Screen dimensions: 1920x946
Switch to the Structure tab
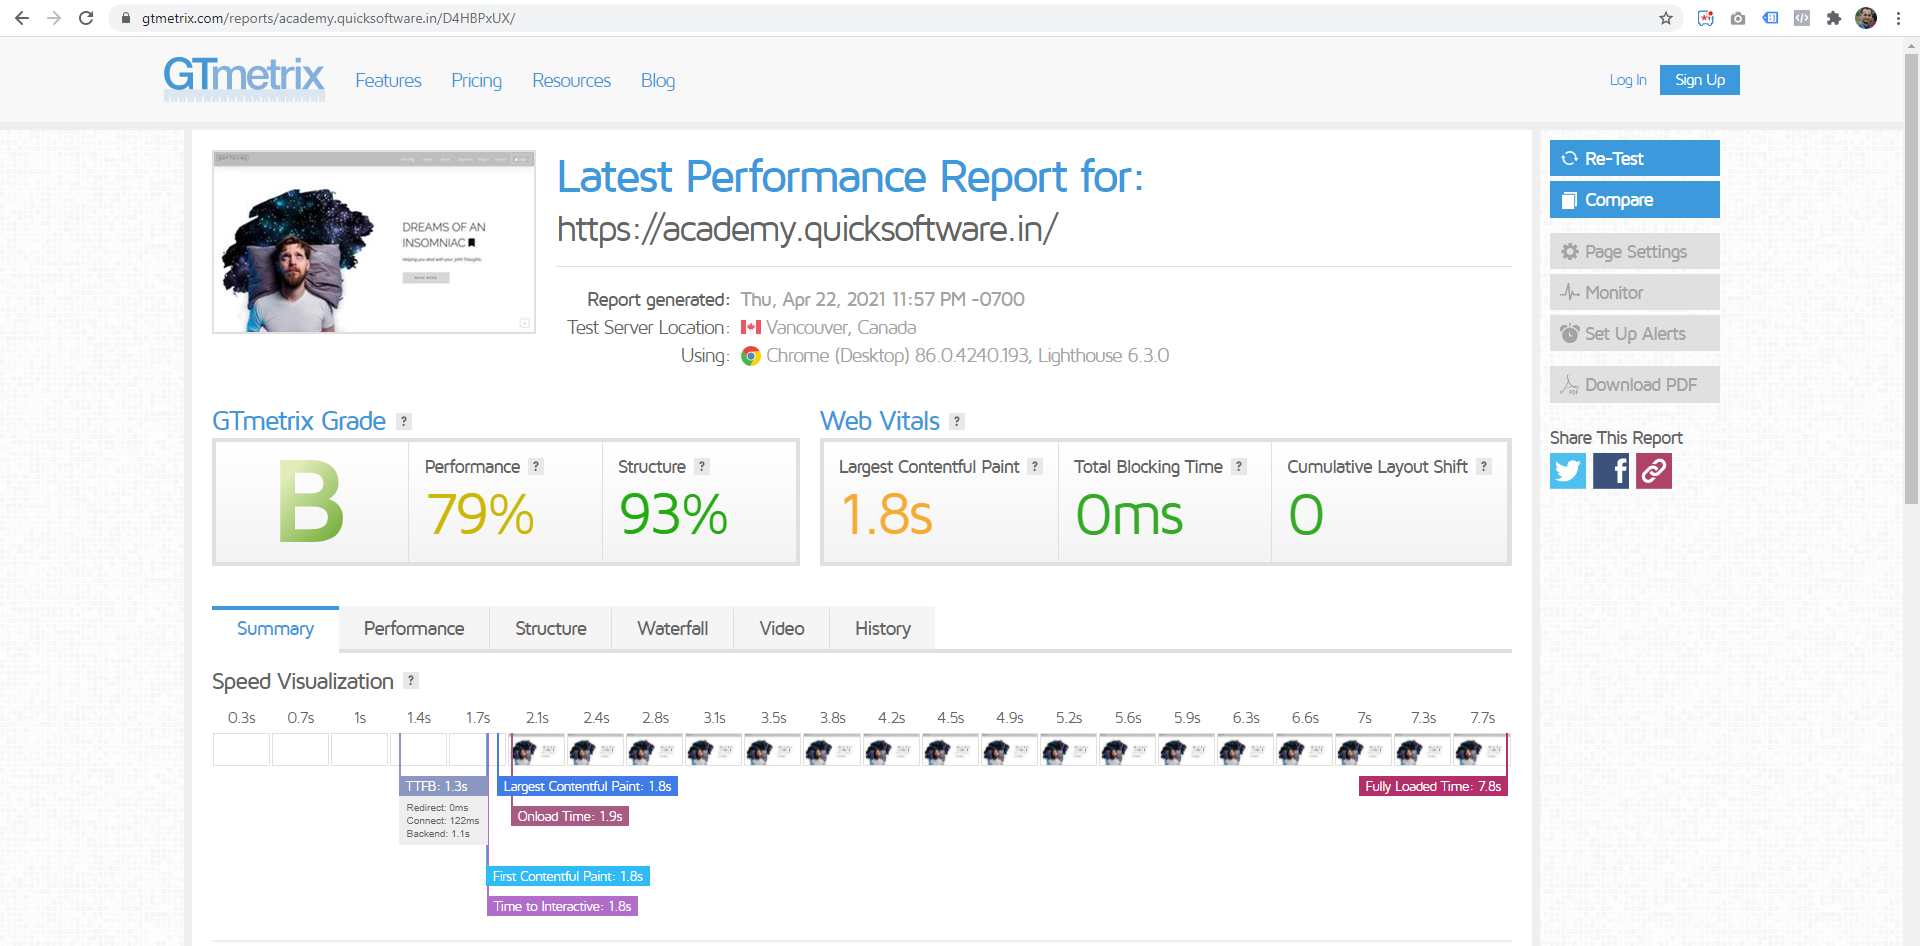tap(551, 628)
